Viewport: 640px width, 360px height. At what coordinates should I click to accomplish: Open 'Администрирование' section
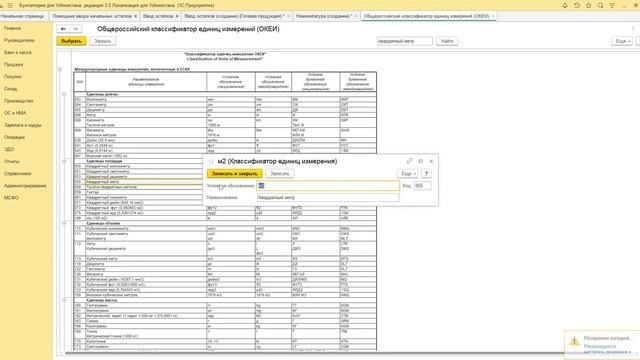click(x=25, y=186)
